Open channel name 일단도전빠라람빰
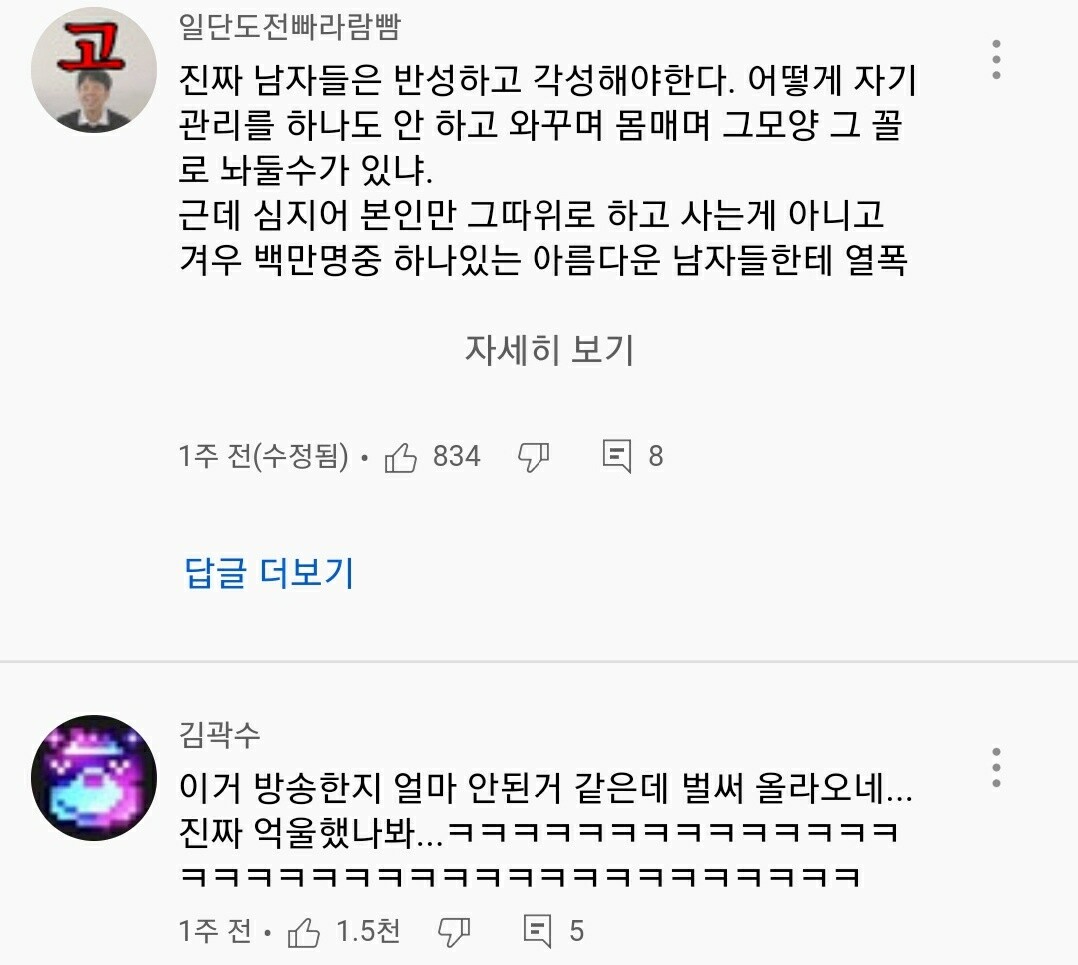 click(289, 27)
